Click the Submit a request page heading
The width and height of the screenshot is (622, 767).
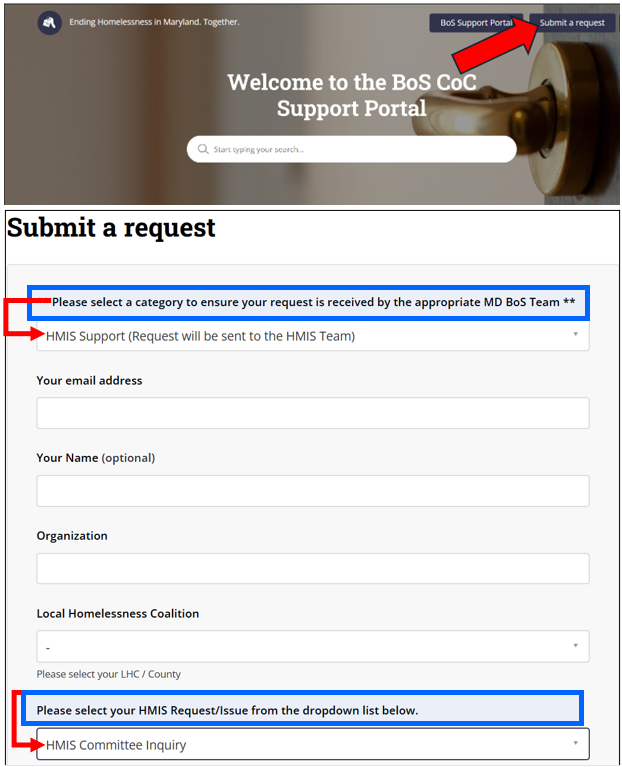pyautogui.click(x=111, y=228)
